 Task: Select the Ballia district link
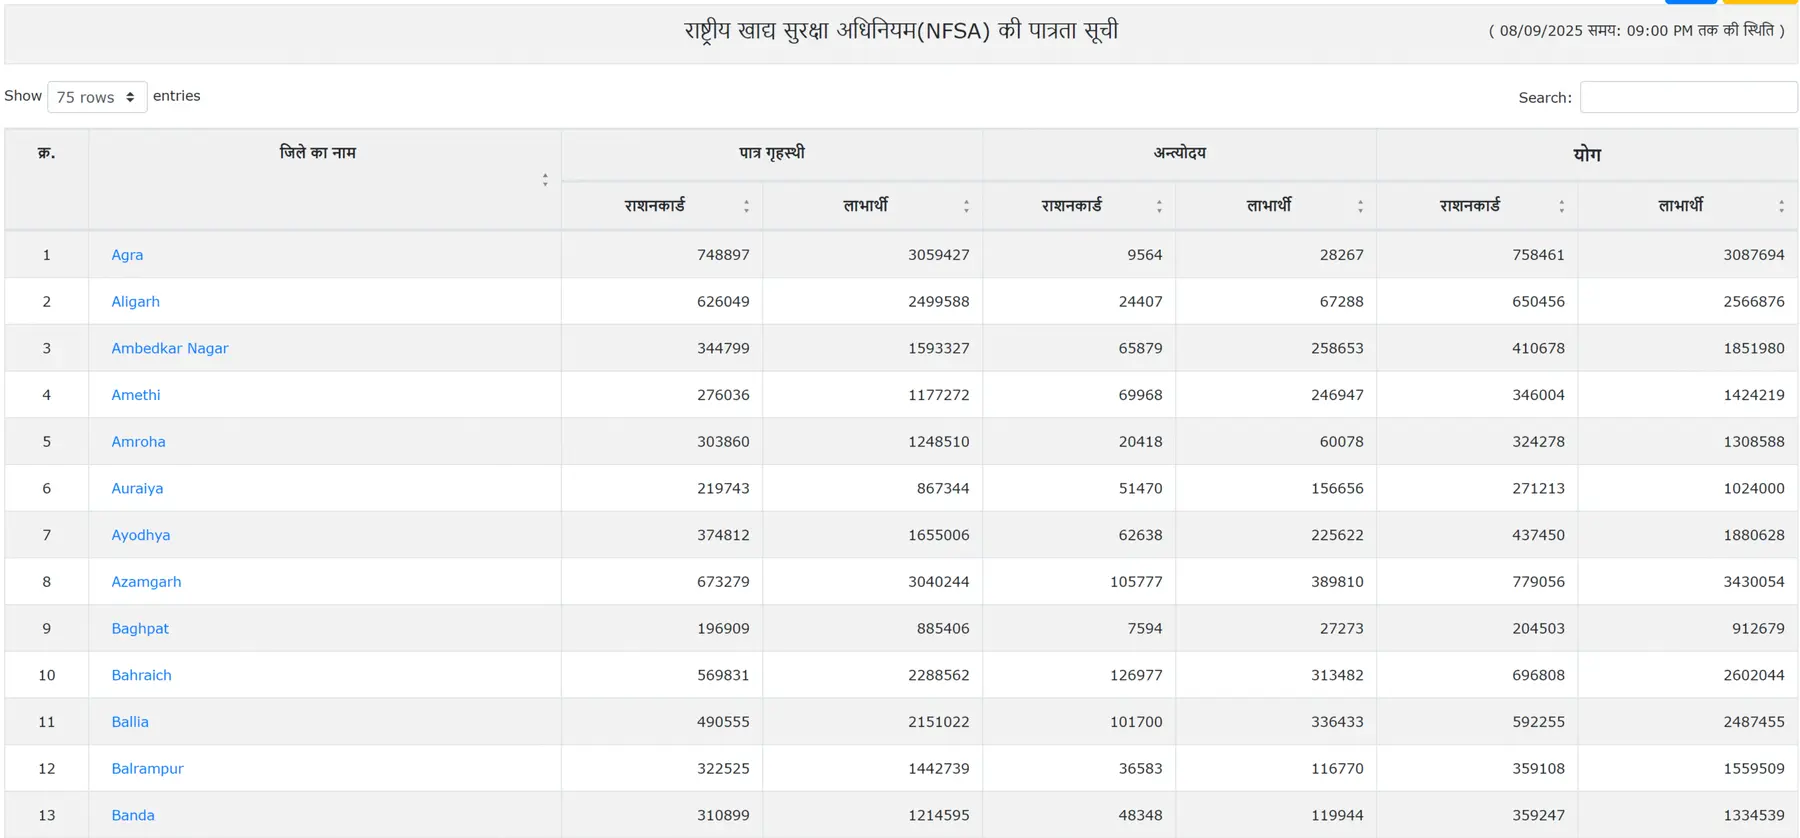pos(130,722)
